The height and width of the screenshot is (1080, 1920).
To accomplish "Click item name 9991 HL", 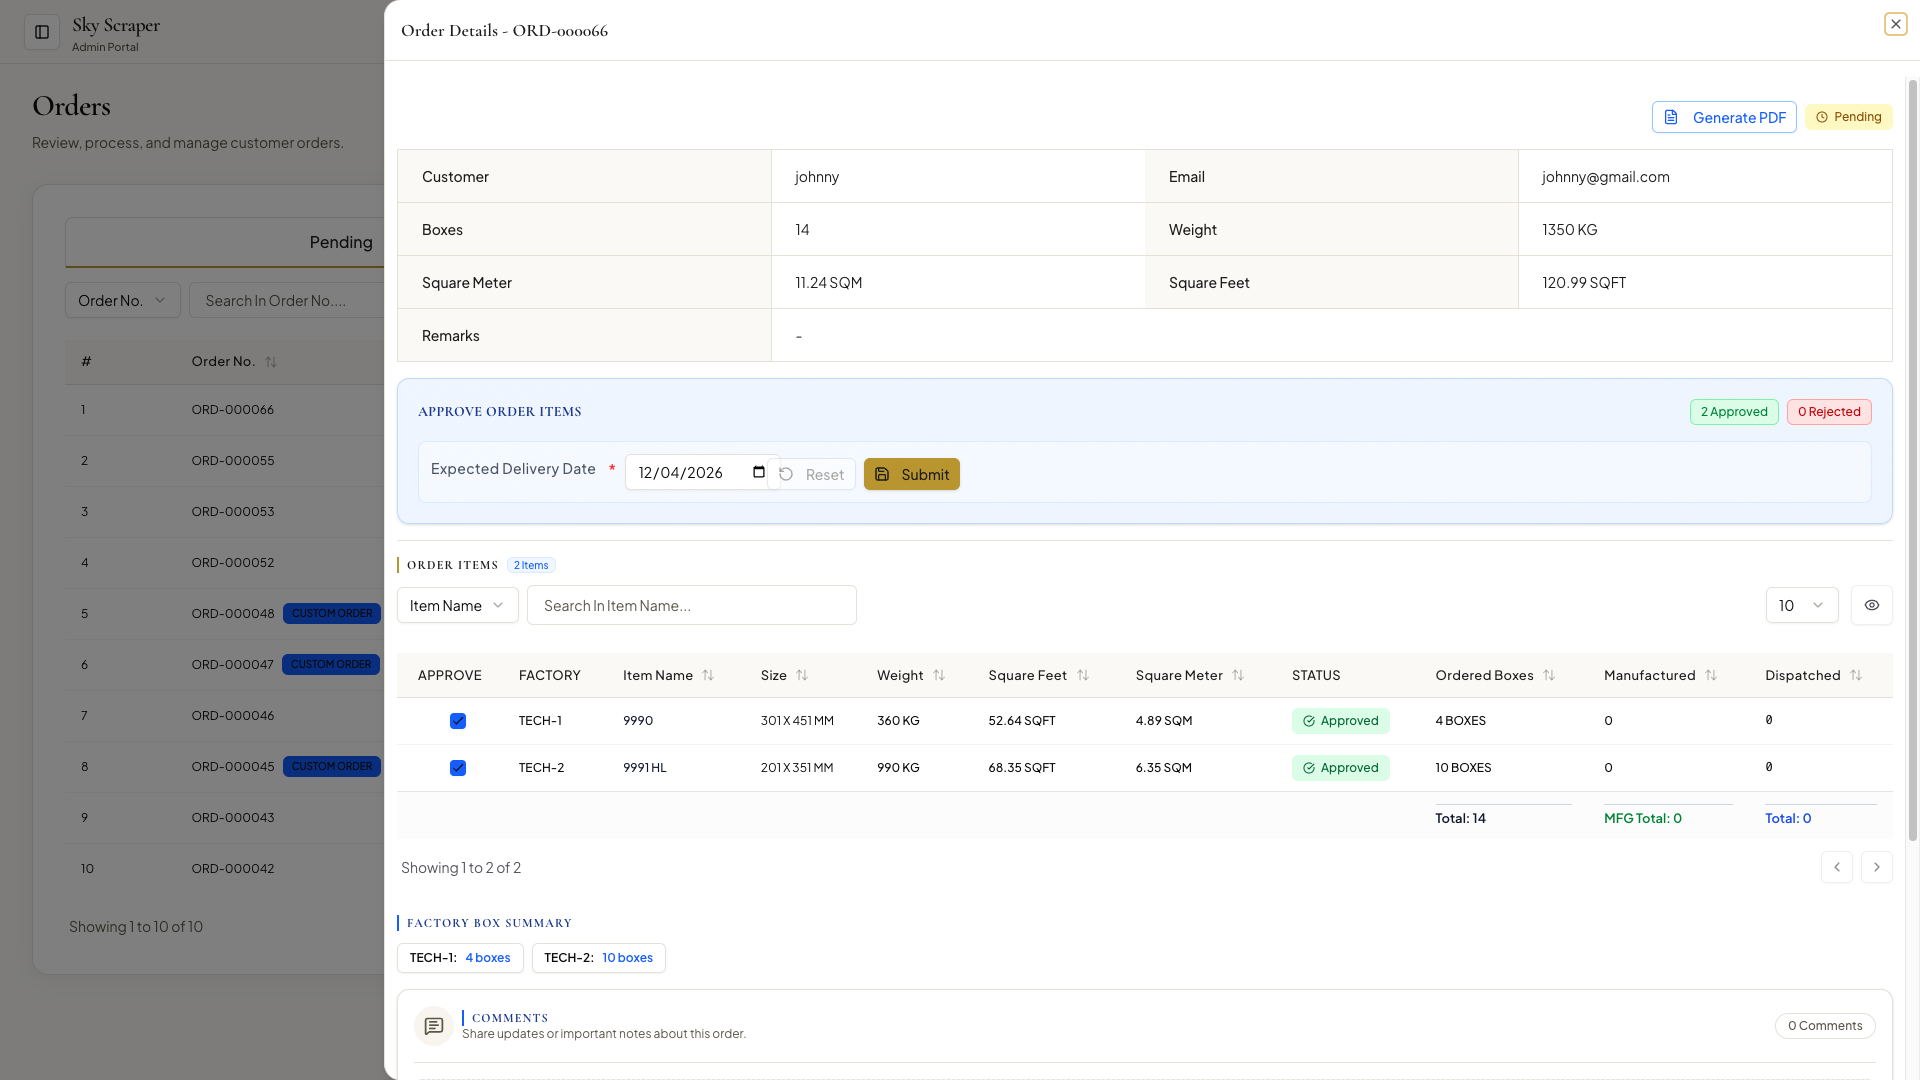I will coord(644,768).
